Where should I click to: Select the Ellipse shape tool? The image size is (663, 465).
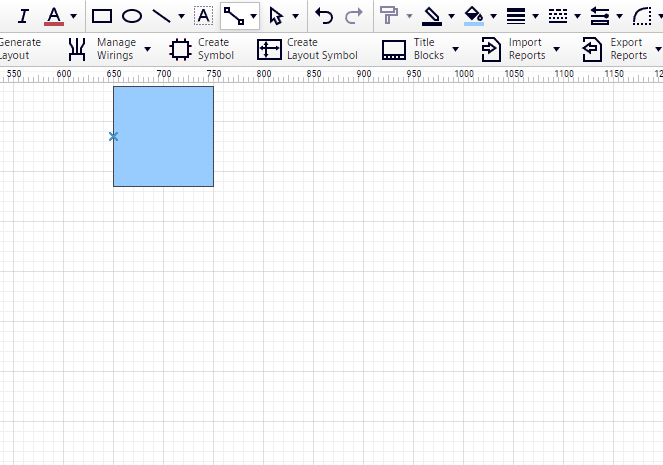(132, 16)
